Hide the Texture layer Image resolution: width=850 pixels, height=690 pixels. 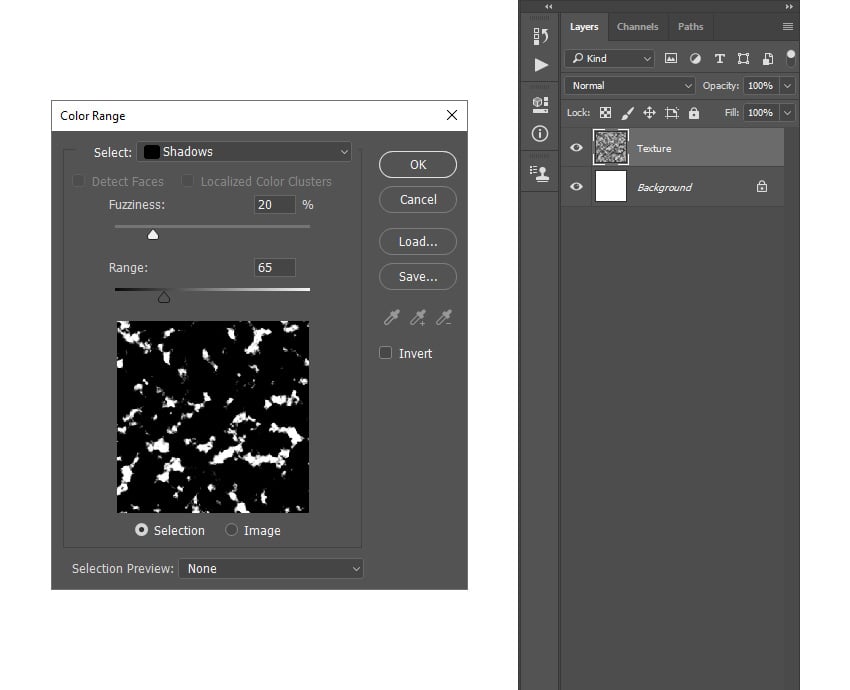pyautogui.click(x=576, y=148)
